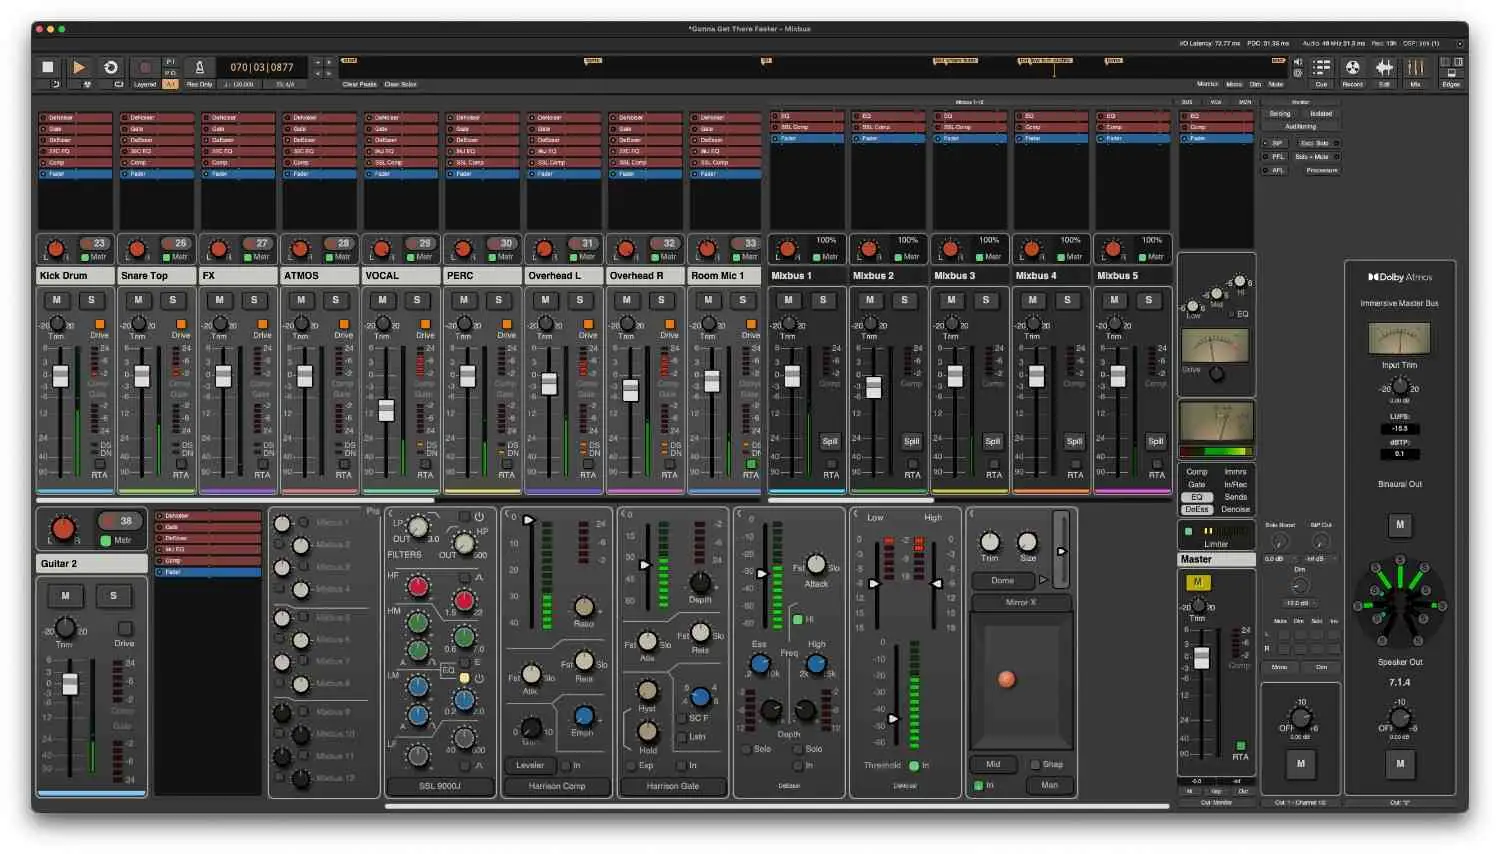Click the Edges layout icon
Image resolution: width=1500 pixels, height=854 pixels.
[1451, 67]
